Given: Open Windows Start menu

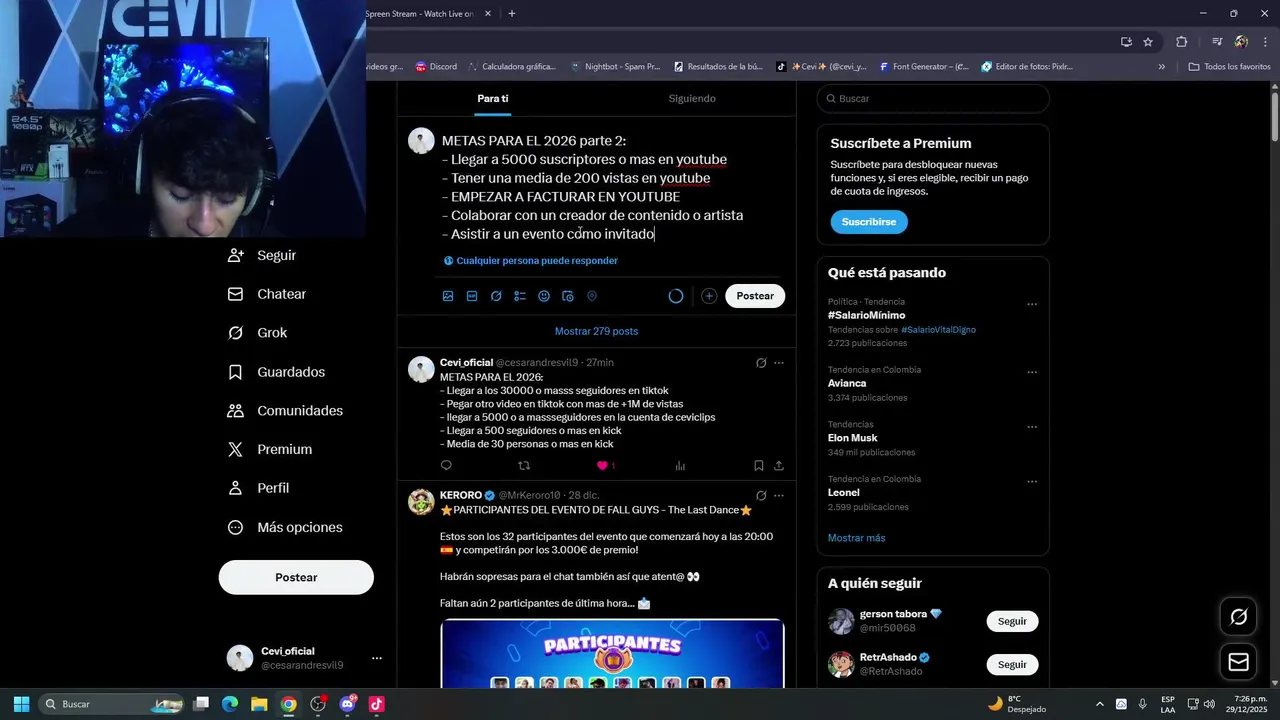Looking at the screenshot, I should pyautogui.click(x=21, y=704).
